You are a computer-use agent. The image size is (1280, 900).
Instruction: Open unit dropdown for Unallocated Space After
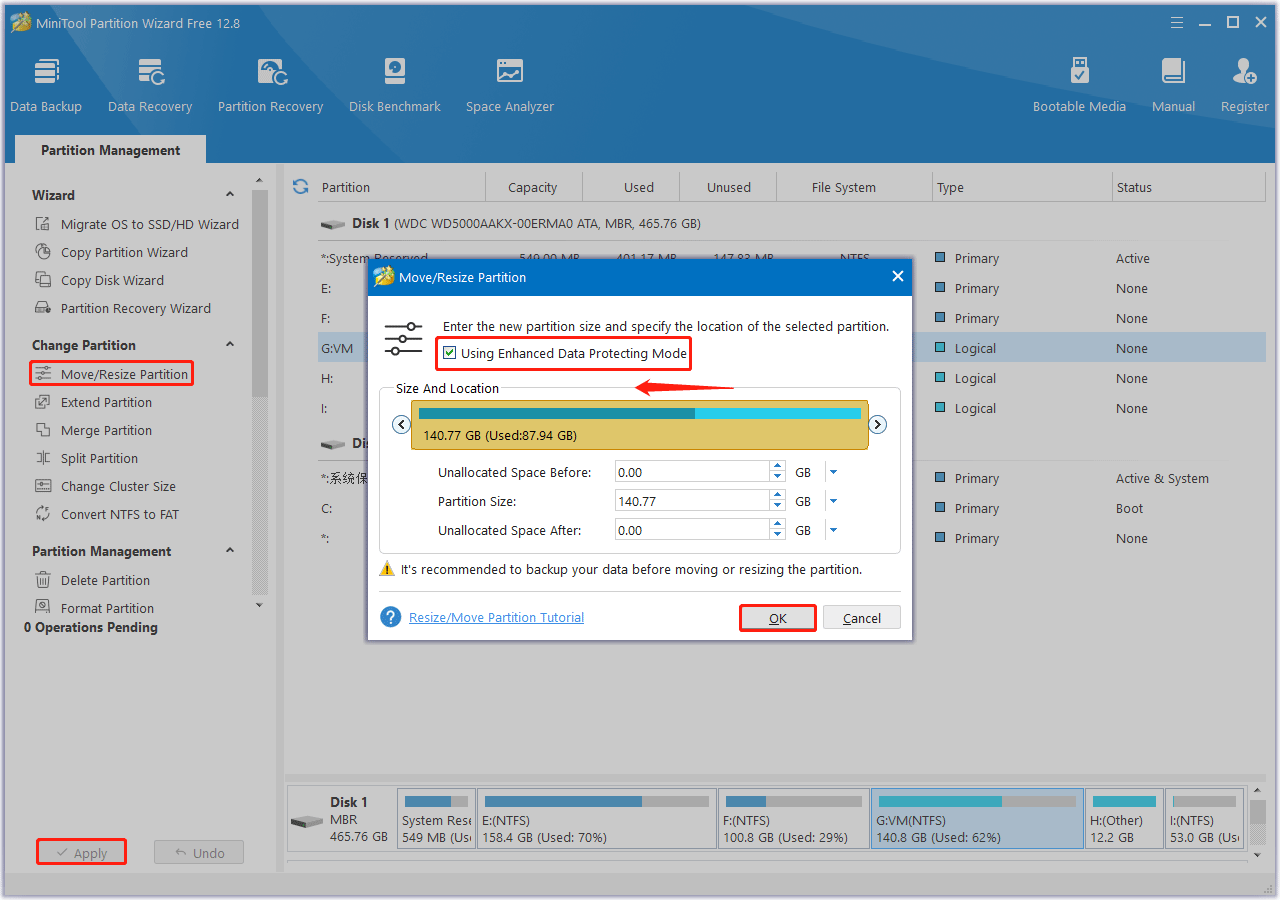(833, 530)
